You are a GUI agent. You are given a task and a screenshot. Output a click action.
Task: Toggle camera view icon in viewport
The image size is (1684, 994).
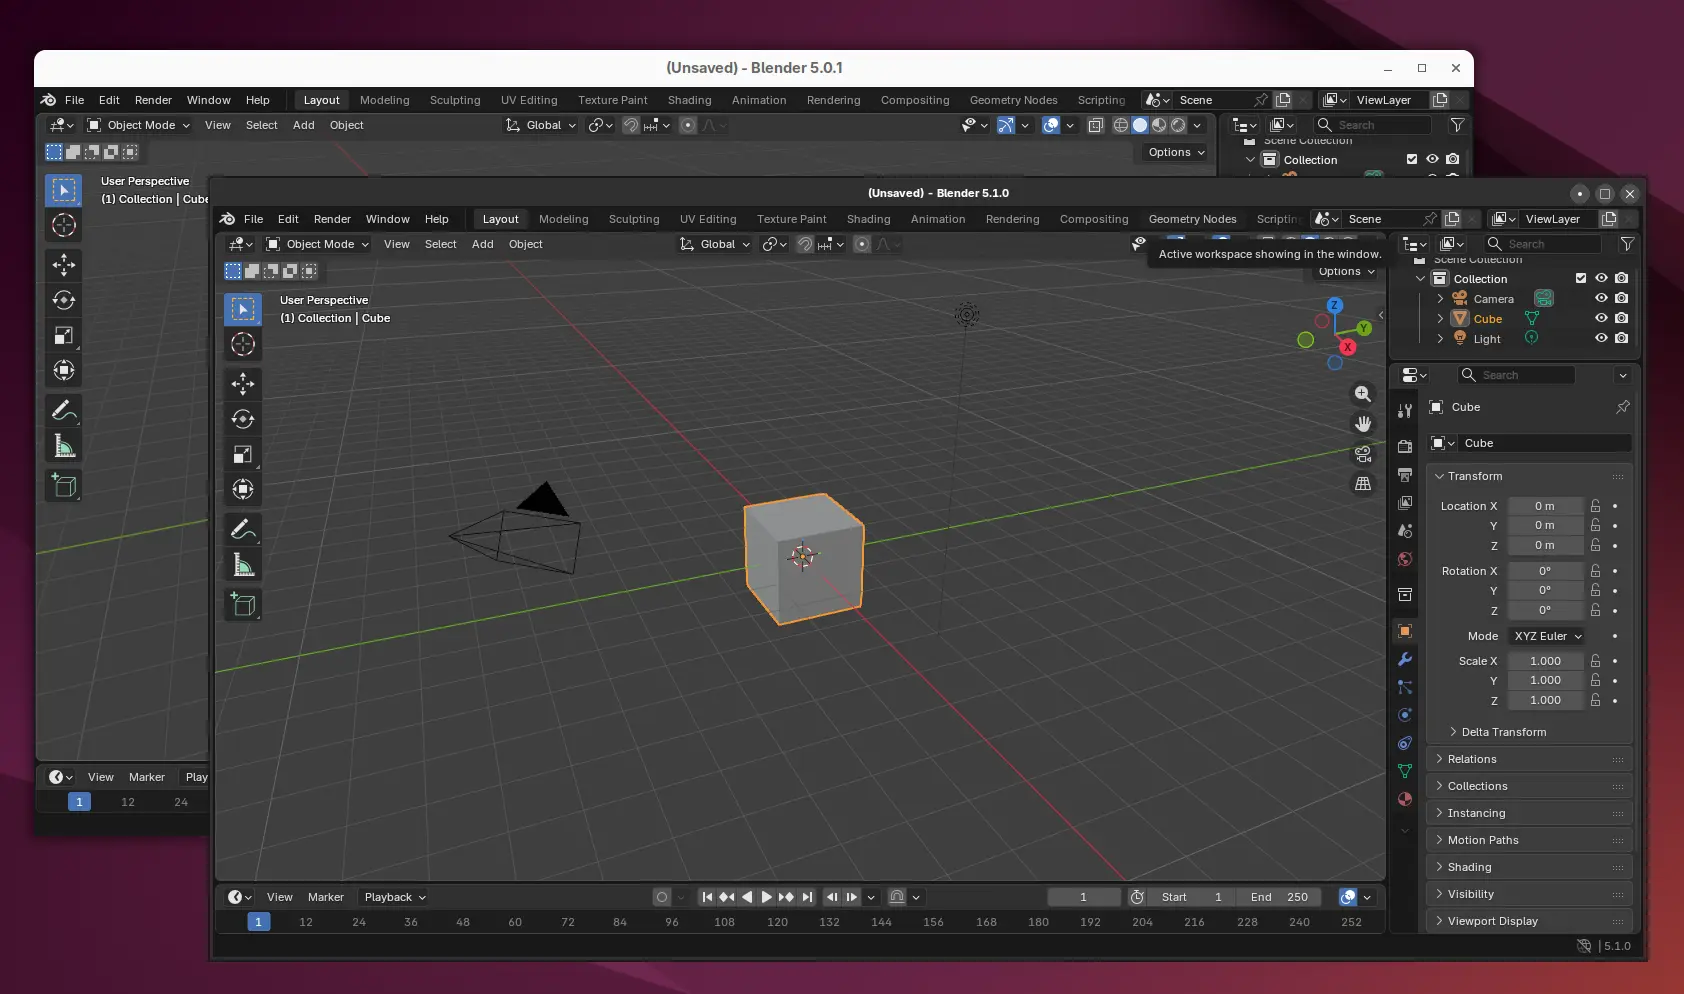(1363, 454)
